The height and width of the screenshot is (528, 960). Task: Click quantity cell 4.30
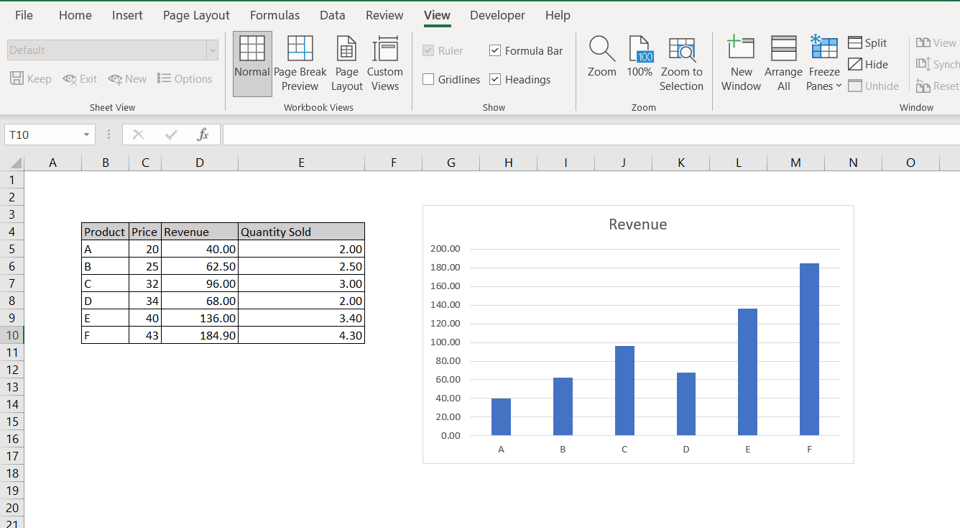click(301, 336)
